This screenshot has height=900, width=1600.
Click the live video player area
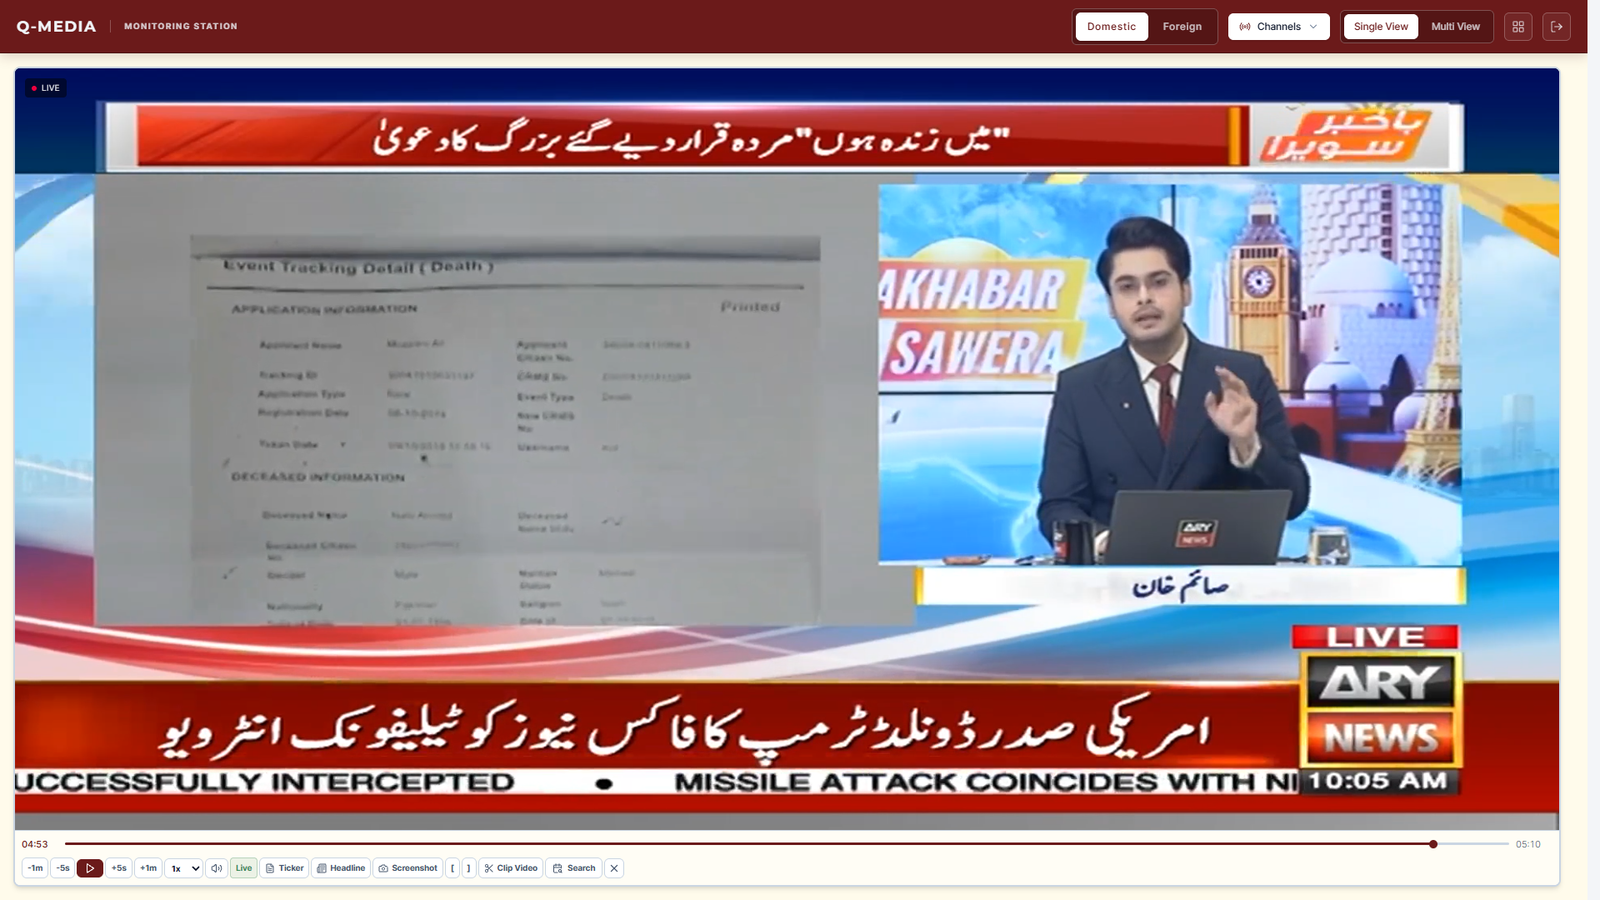pos(787,449)
